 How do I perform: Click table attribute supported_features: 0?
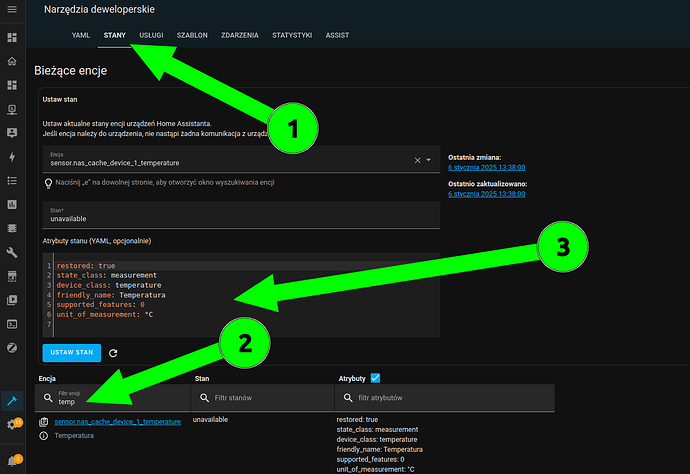[371, 459]
